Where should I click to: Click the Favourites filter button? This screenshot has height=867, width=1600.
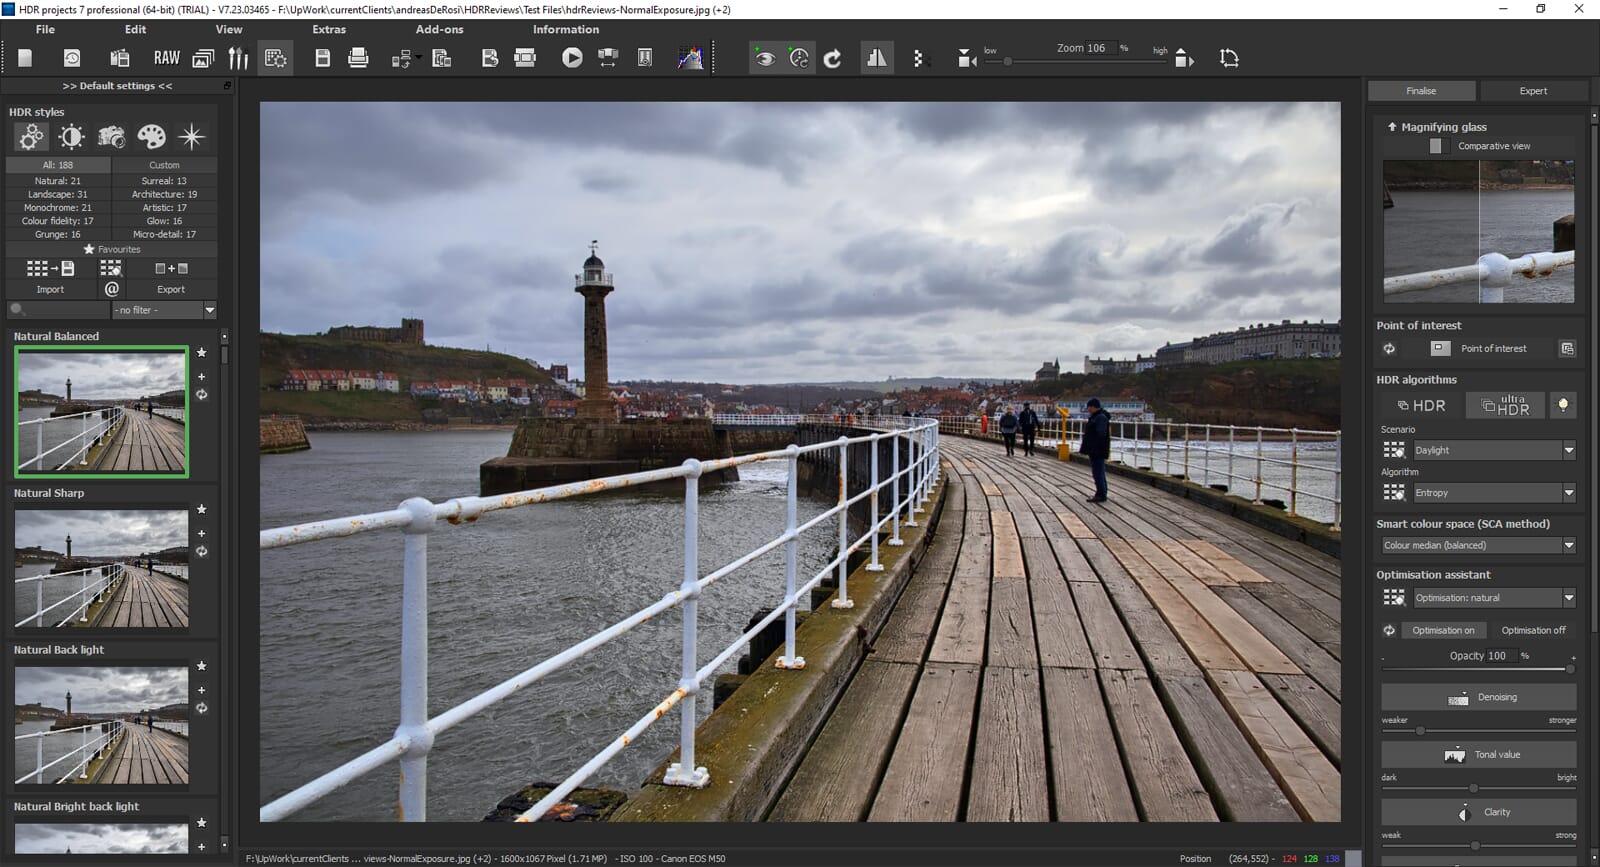[112, 249]
